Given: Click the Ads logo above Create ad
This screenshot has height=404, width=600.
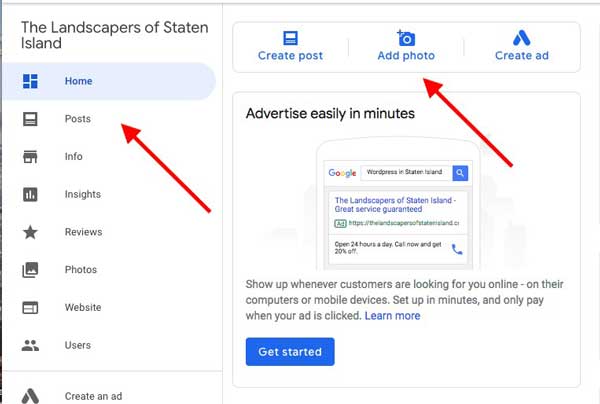Looking at the screenshot, I should click(x=522, y=38).
